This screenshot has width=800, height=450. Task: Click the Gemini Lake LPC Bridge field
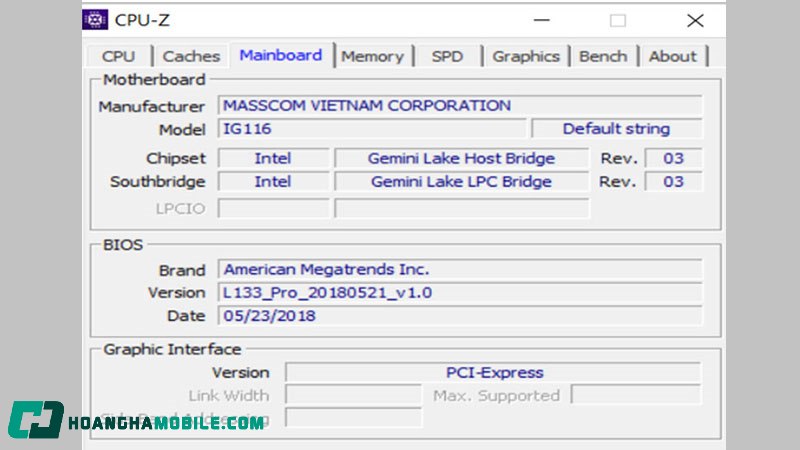[461, 181]
